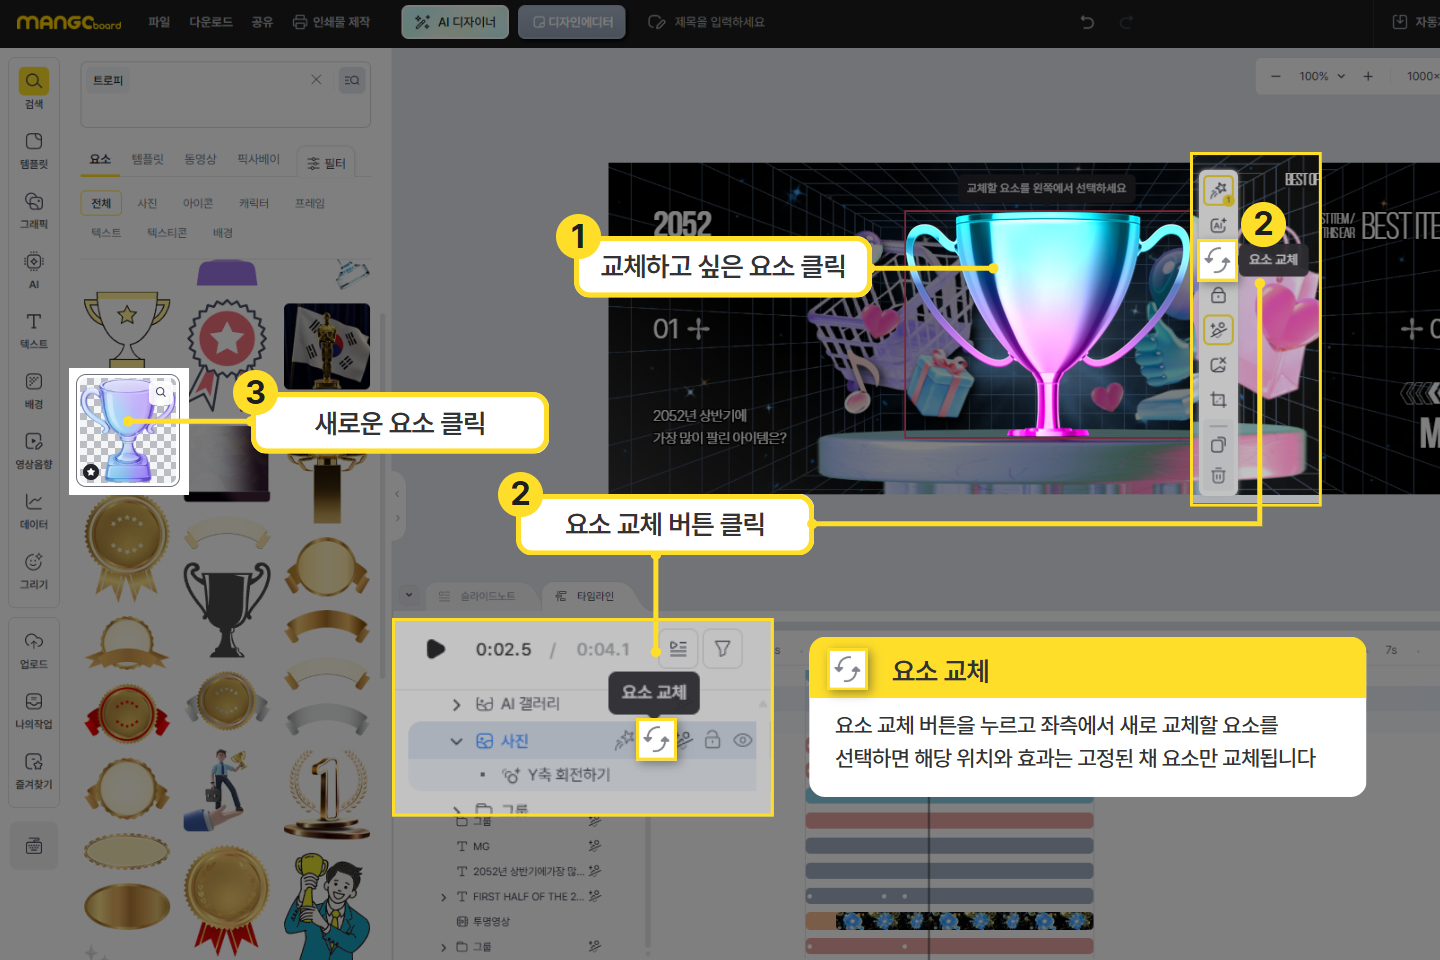
Task: Open the 업로드 panel in left sidebar
Action: coord(34,649)
